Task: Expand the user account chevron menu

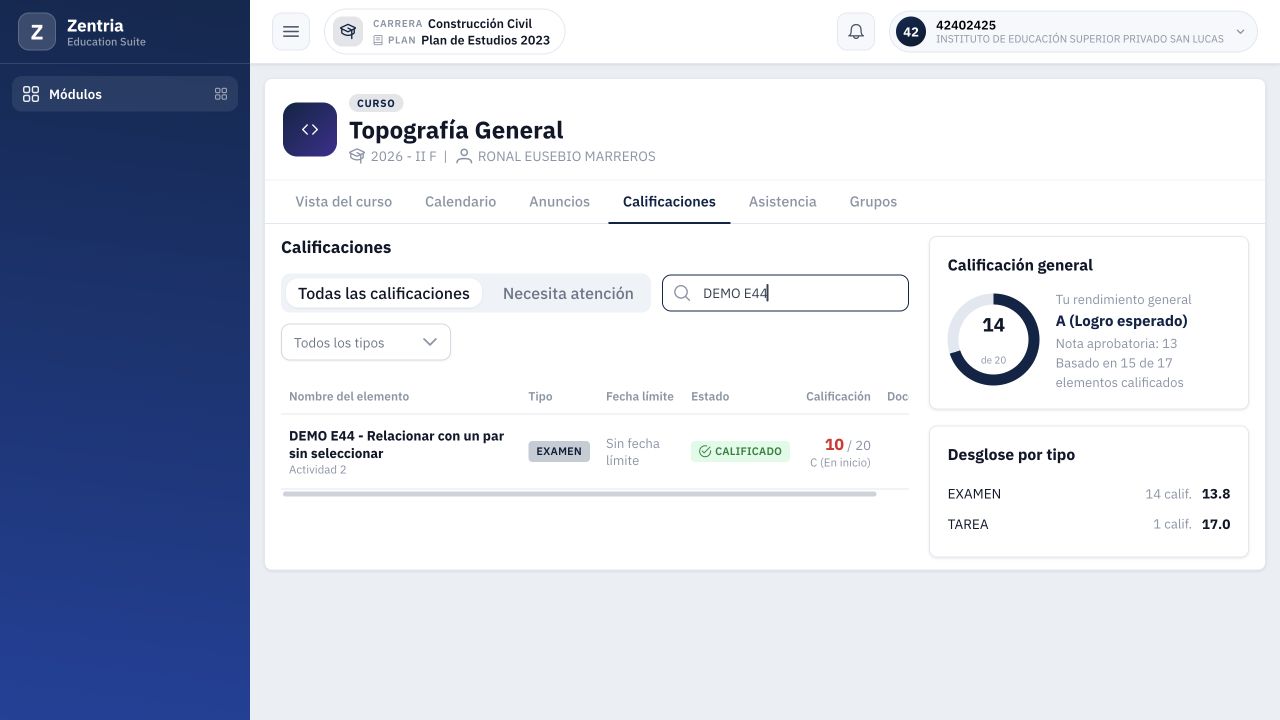Action: coord(1240,32)
